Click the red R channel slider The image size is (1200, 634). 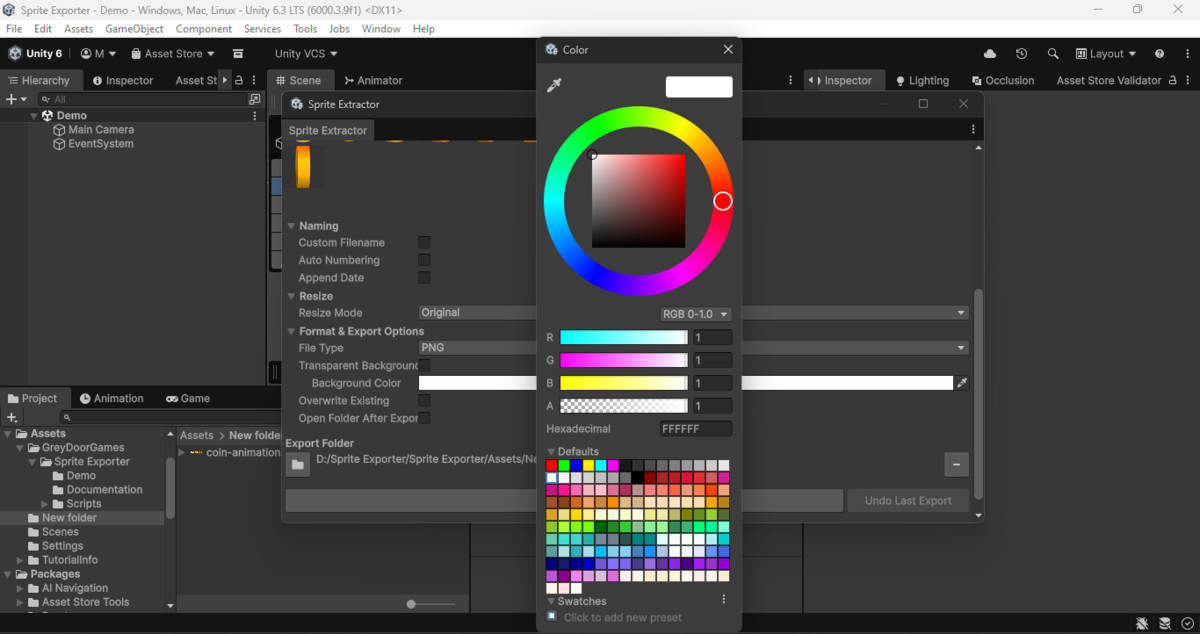[x=624, y=338]
